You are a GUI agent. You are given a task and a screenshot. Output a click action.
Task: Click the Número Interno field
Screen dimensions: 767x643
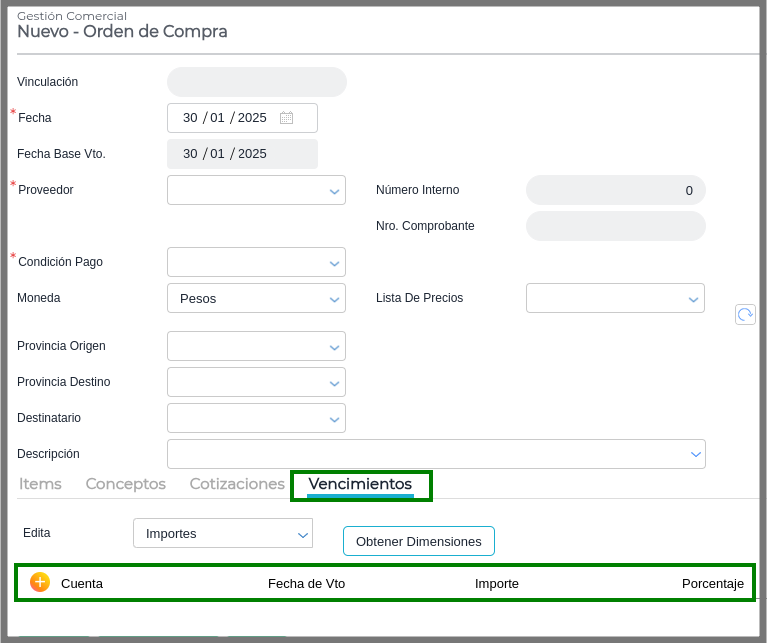coord(615,190)
